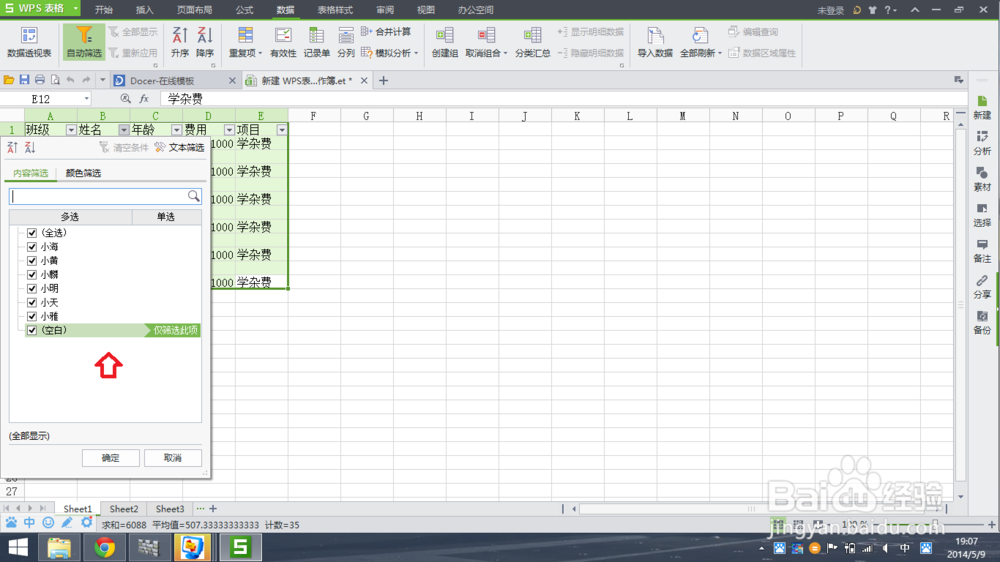
Task: Open the Share (分享) sidebar icon
Action: [982, 286]
